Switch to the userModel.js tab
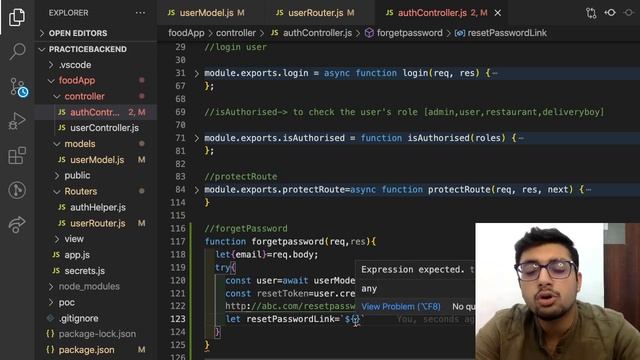The width and height of the screenshot is (640, 360). tap(206, 13)
